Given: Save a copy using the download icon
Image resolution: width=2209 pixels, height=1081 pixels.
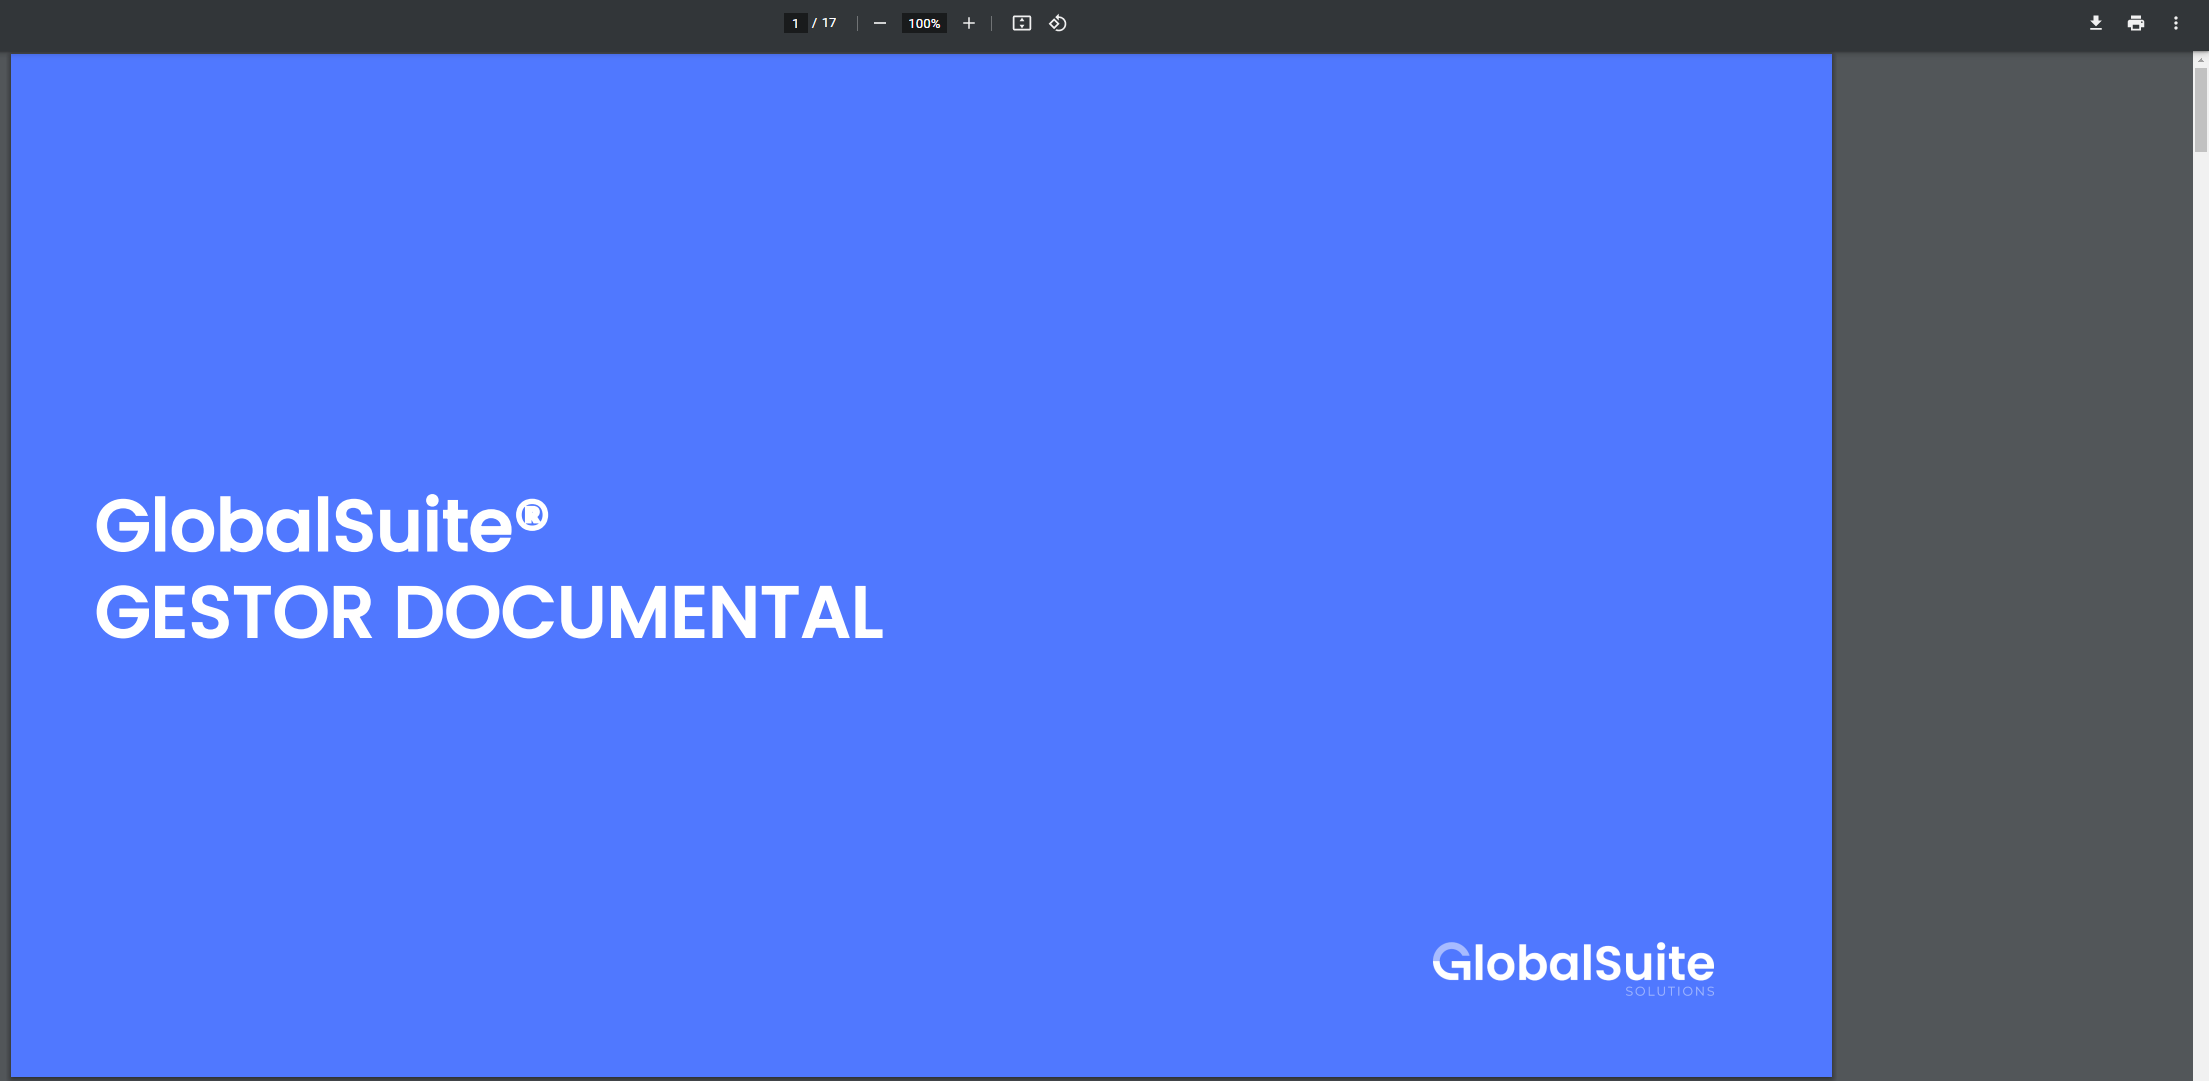Looking at the screenshot, I should coord(2095,22).
